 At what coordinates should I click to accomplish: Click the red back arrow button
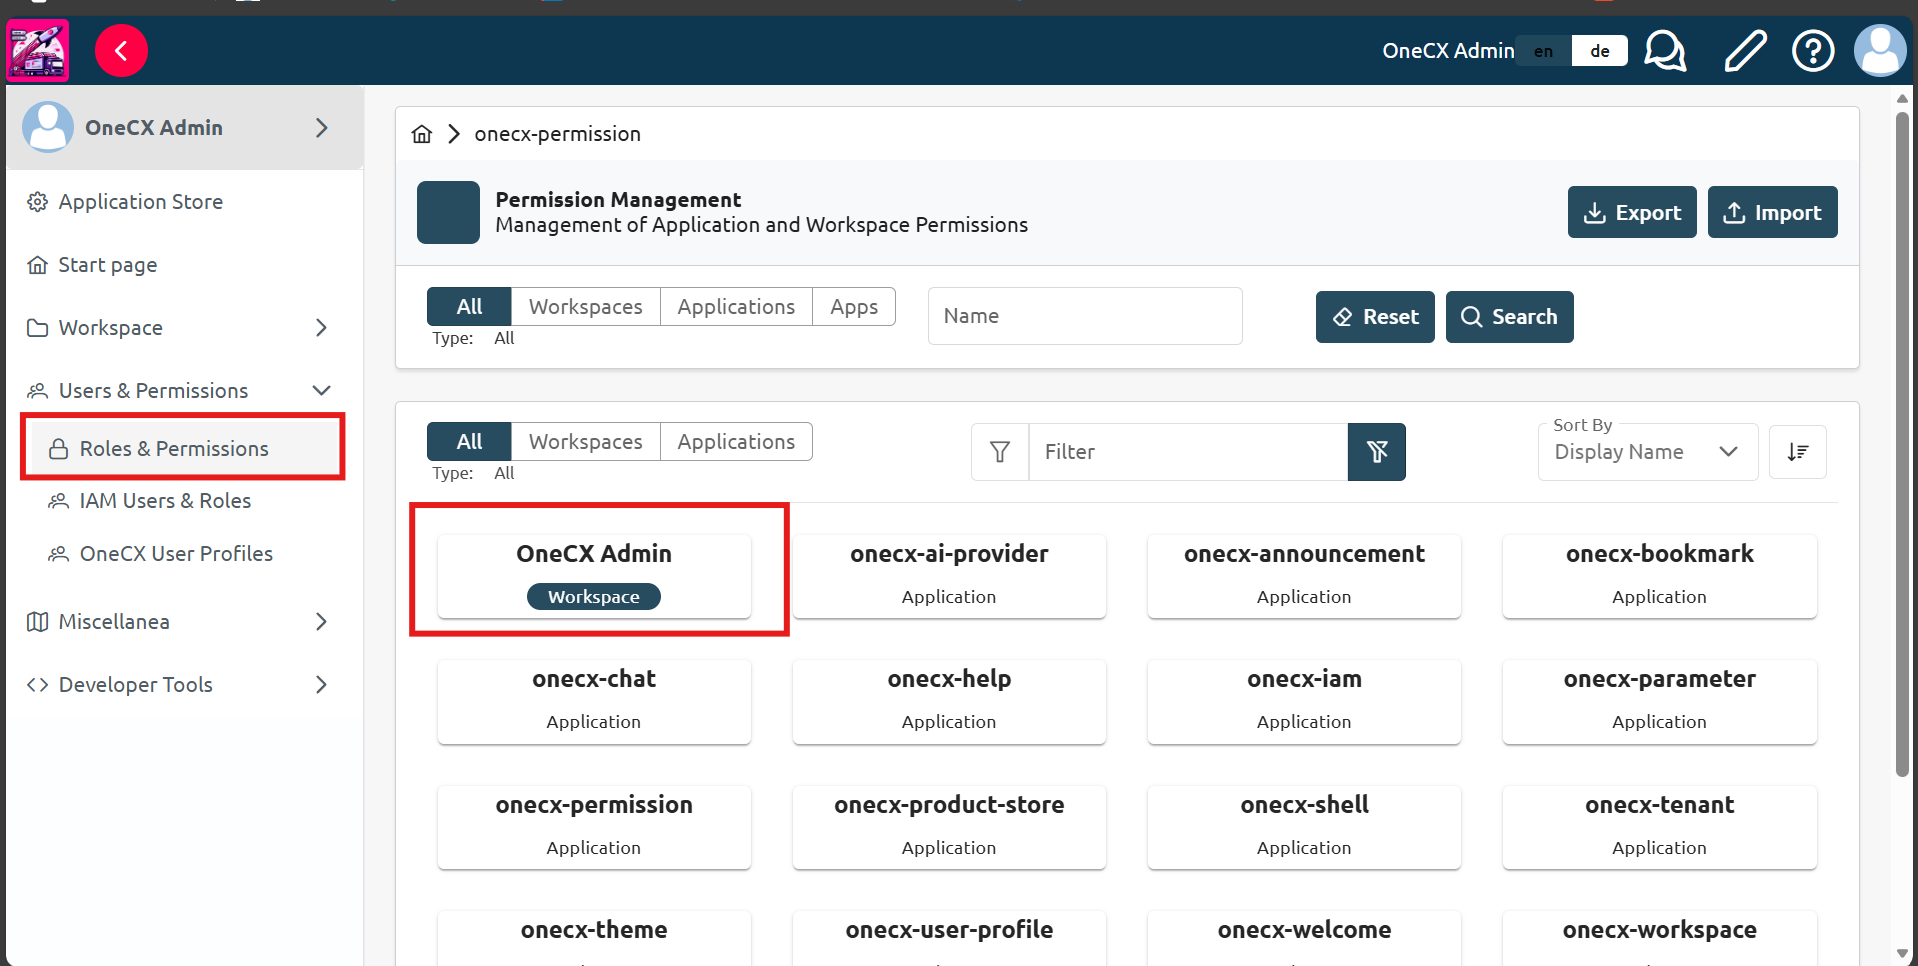click(121, 50)
